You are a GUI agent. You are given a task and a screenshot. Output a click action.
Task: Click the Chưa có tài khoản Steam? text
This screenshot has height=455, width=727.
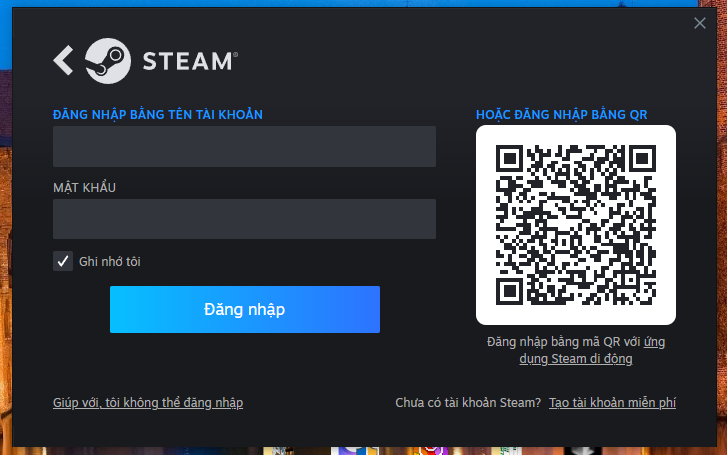[468, 403]
